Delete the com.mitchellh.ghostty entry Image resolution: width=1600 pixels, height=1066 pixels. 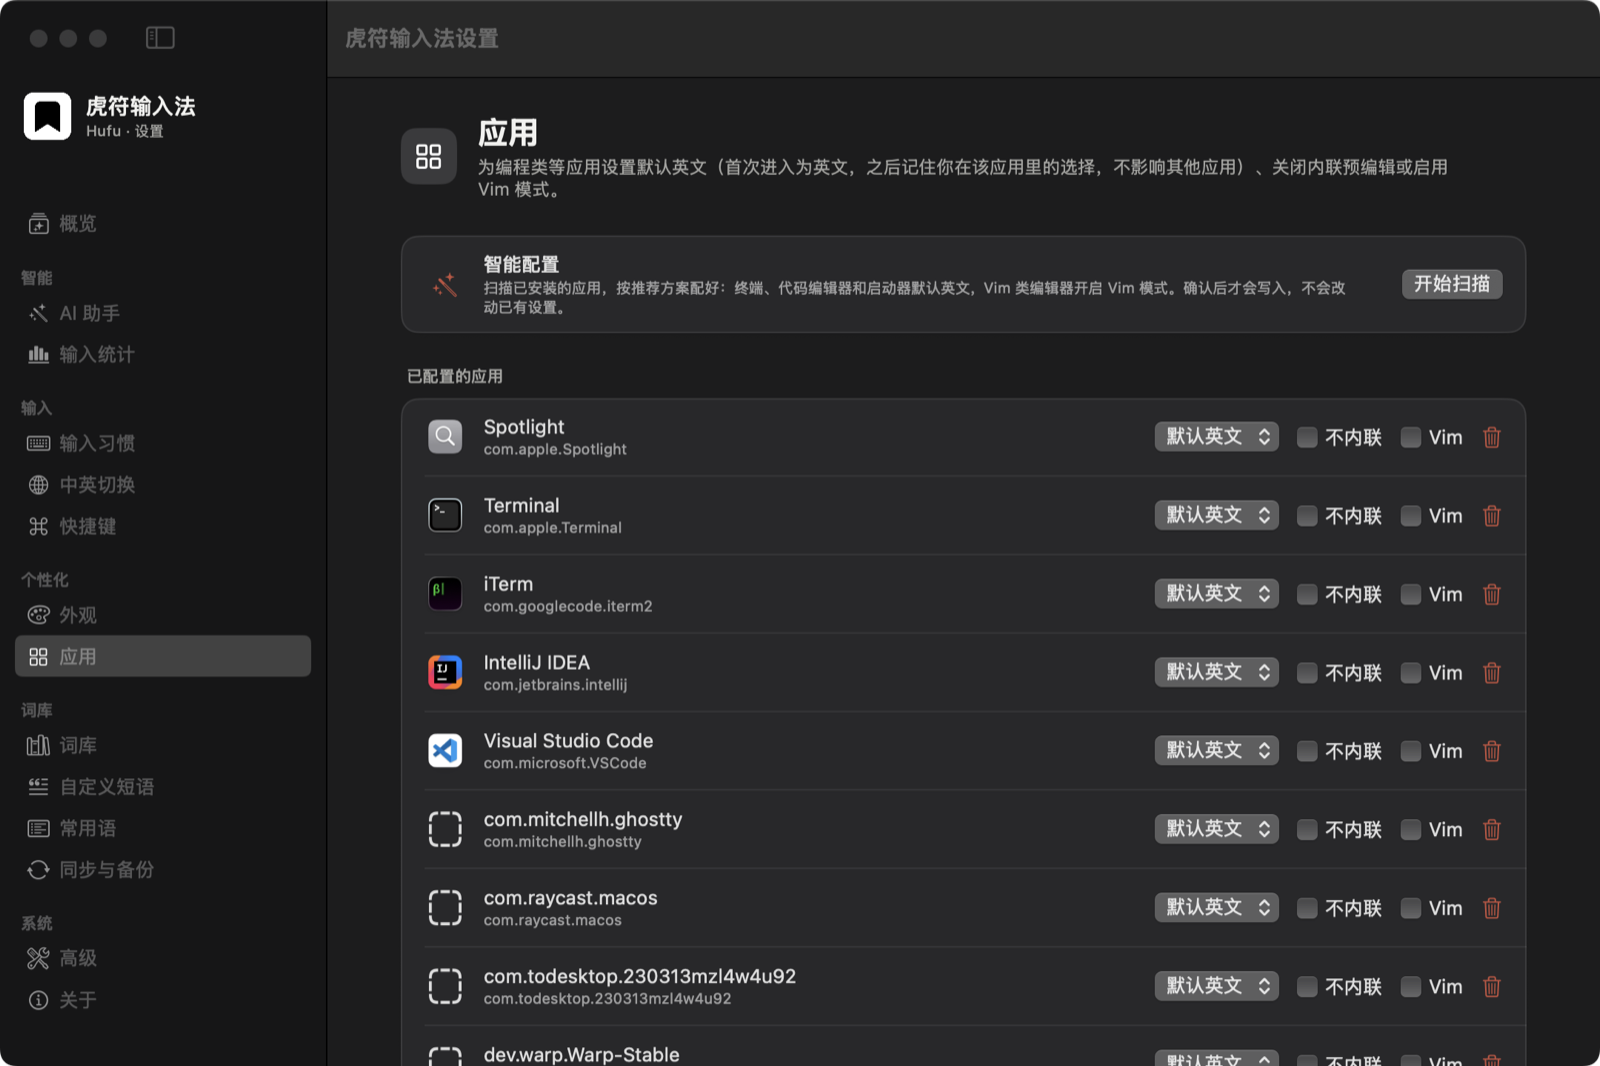1492,830
